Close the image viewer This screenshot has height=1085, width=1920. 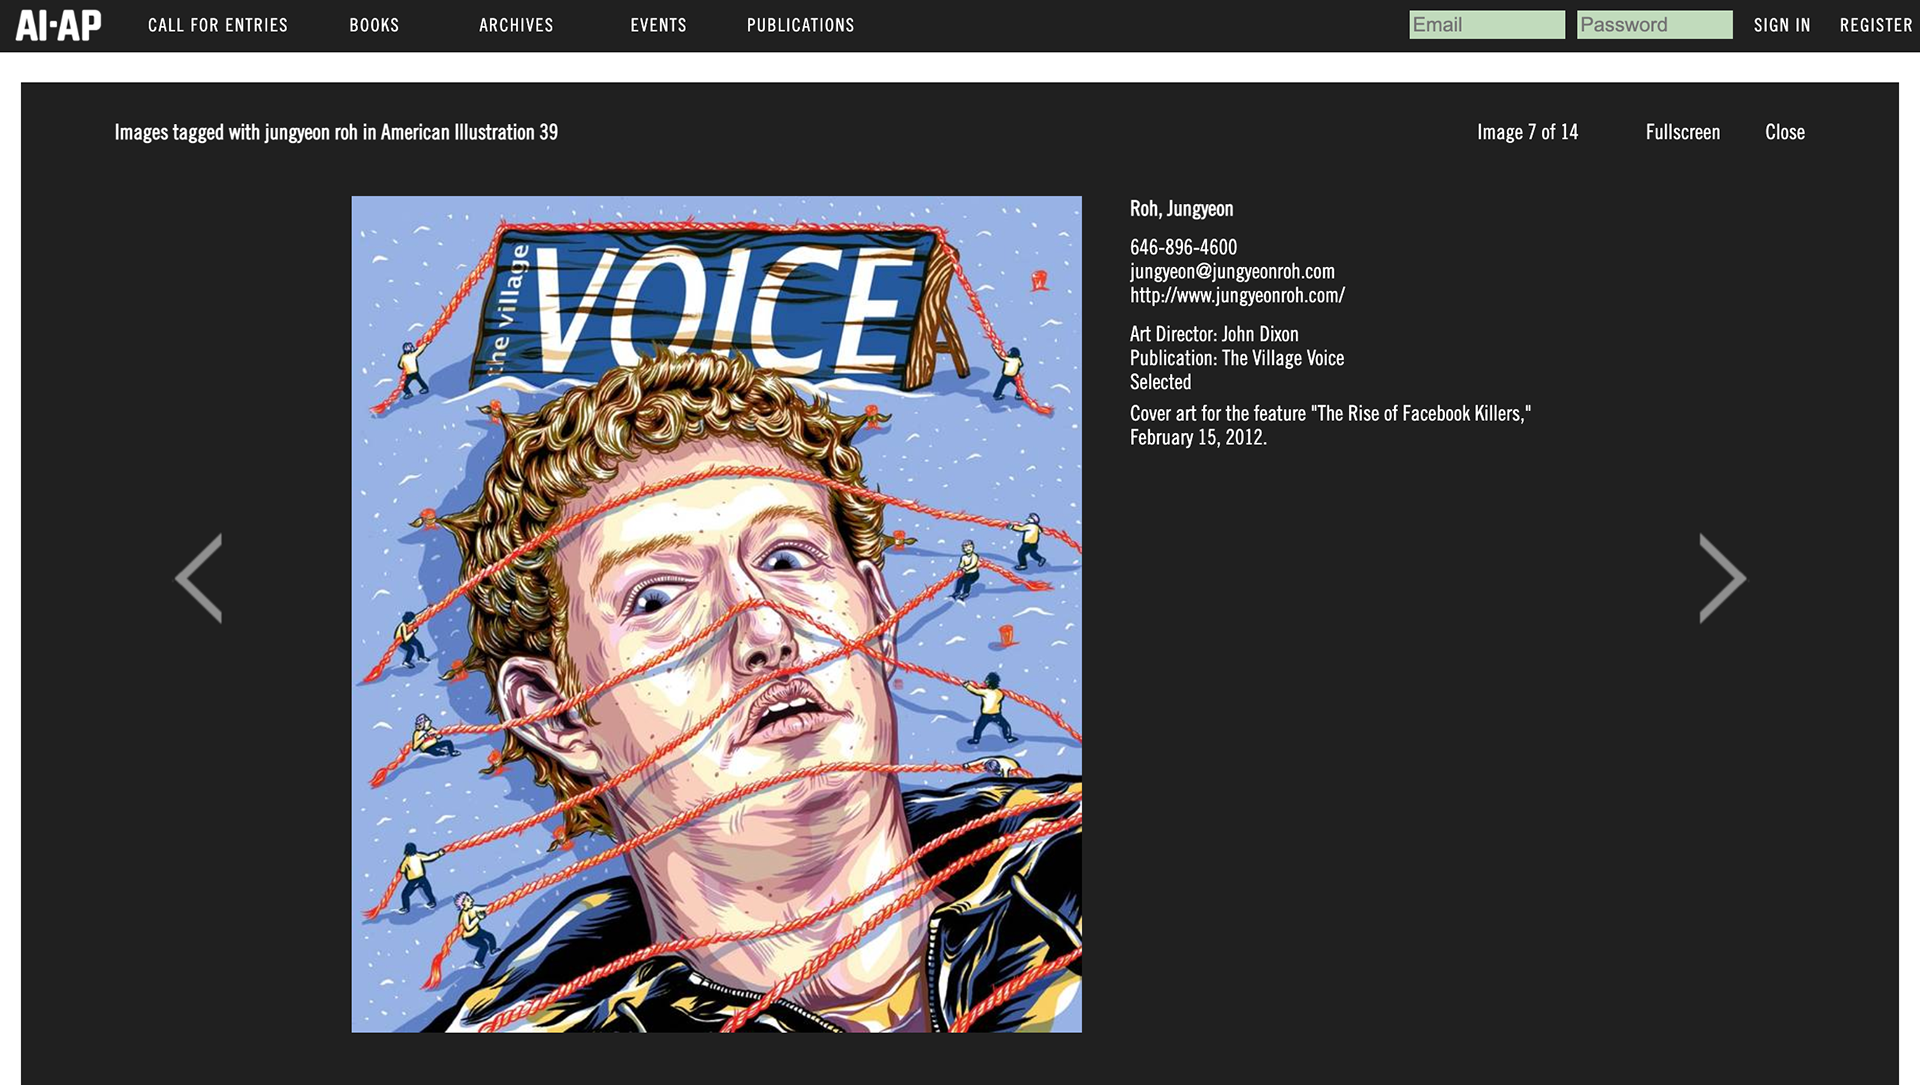coord(1784,132)
